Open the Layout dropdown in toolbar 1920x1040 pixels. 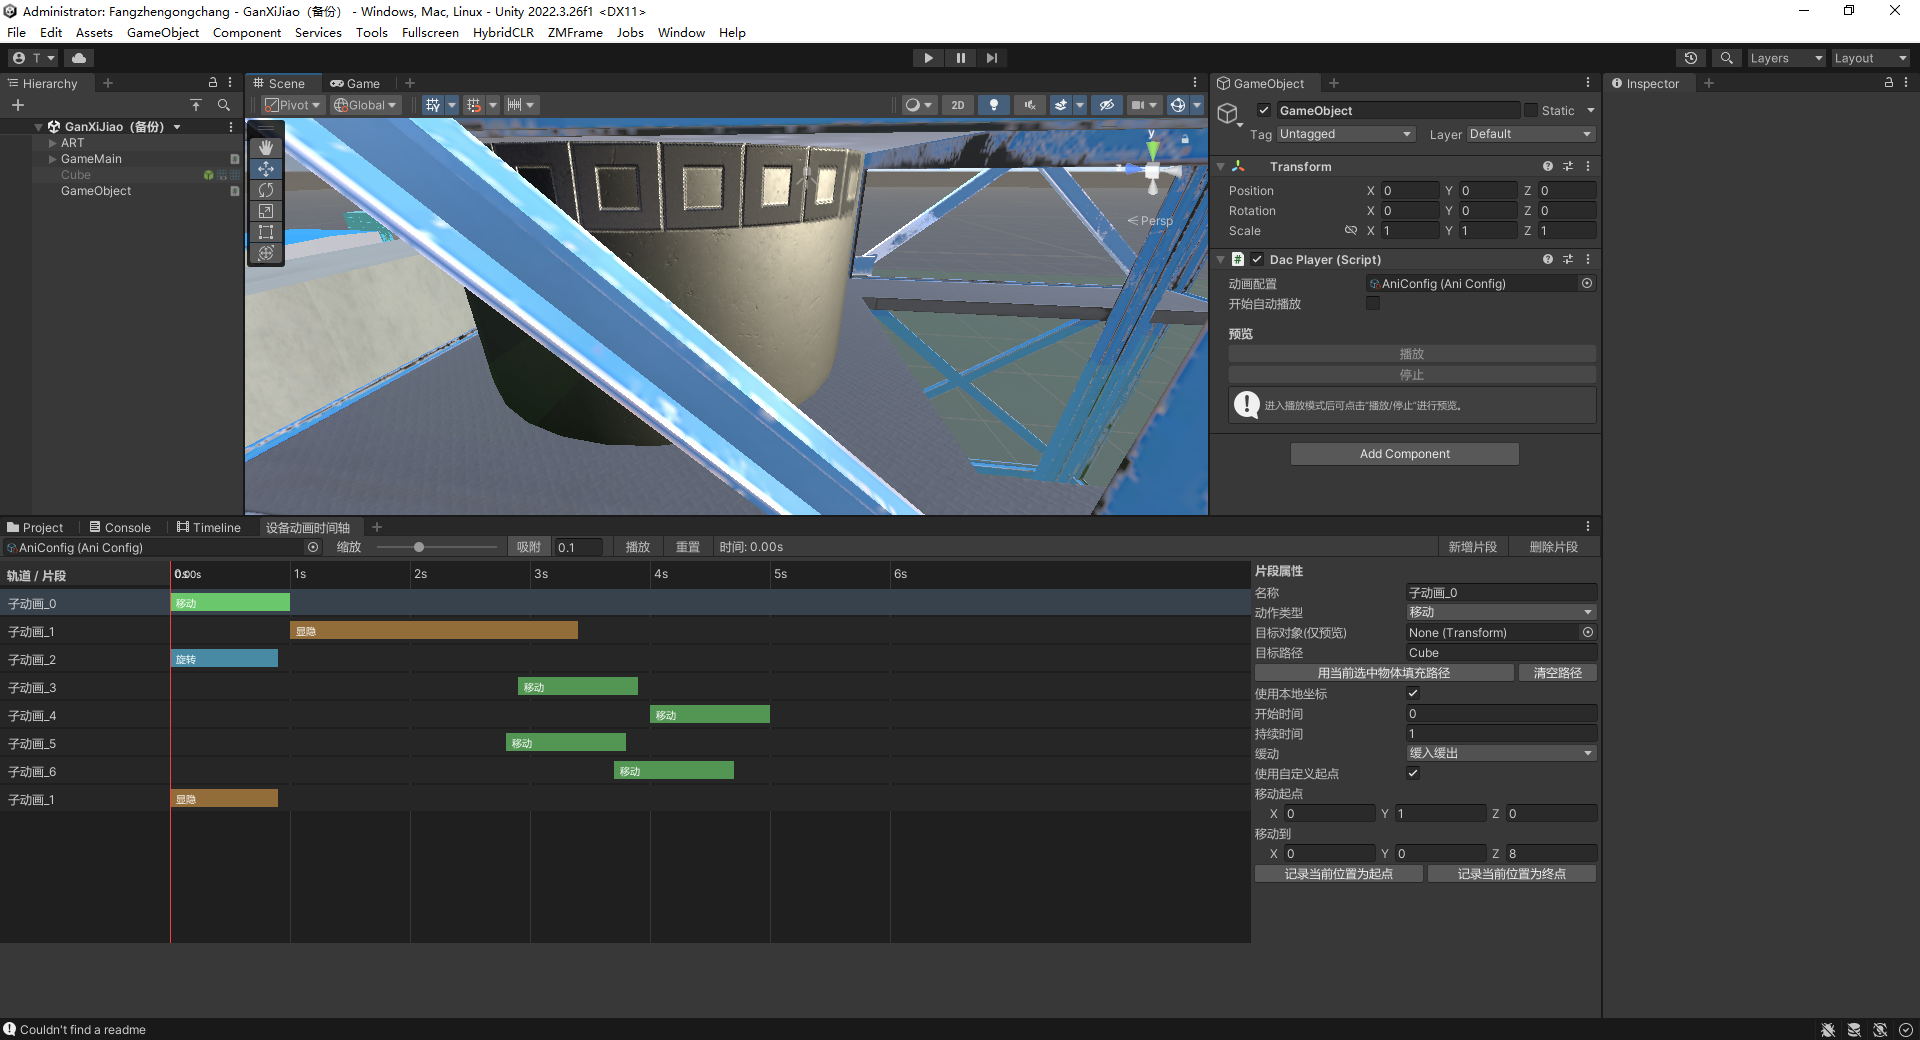click(x=1870, y=58)
